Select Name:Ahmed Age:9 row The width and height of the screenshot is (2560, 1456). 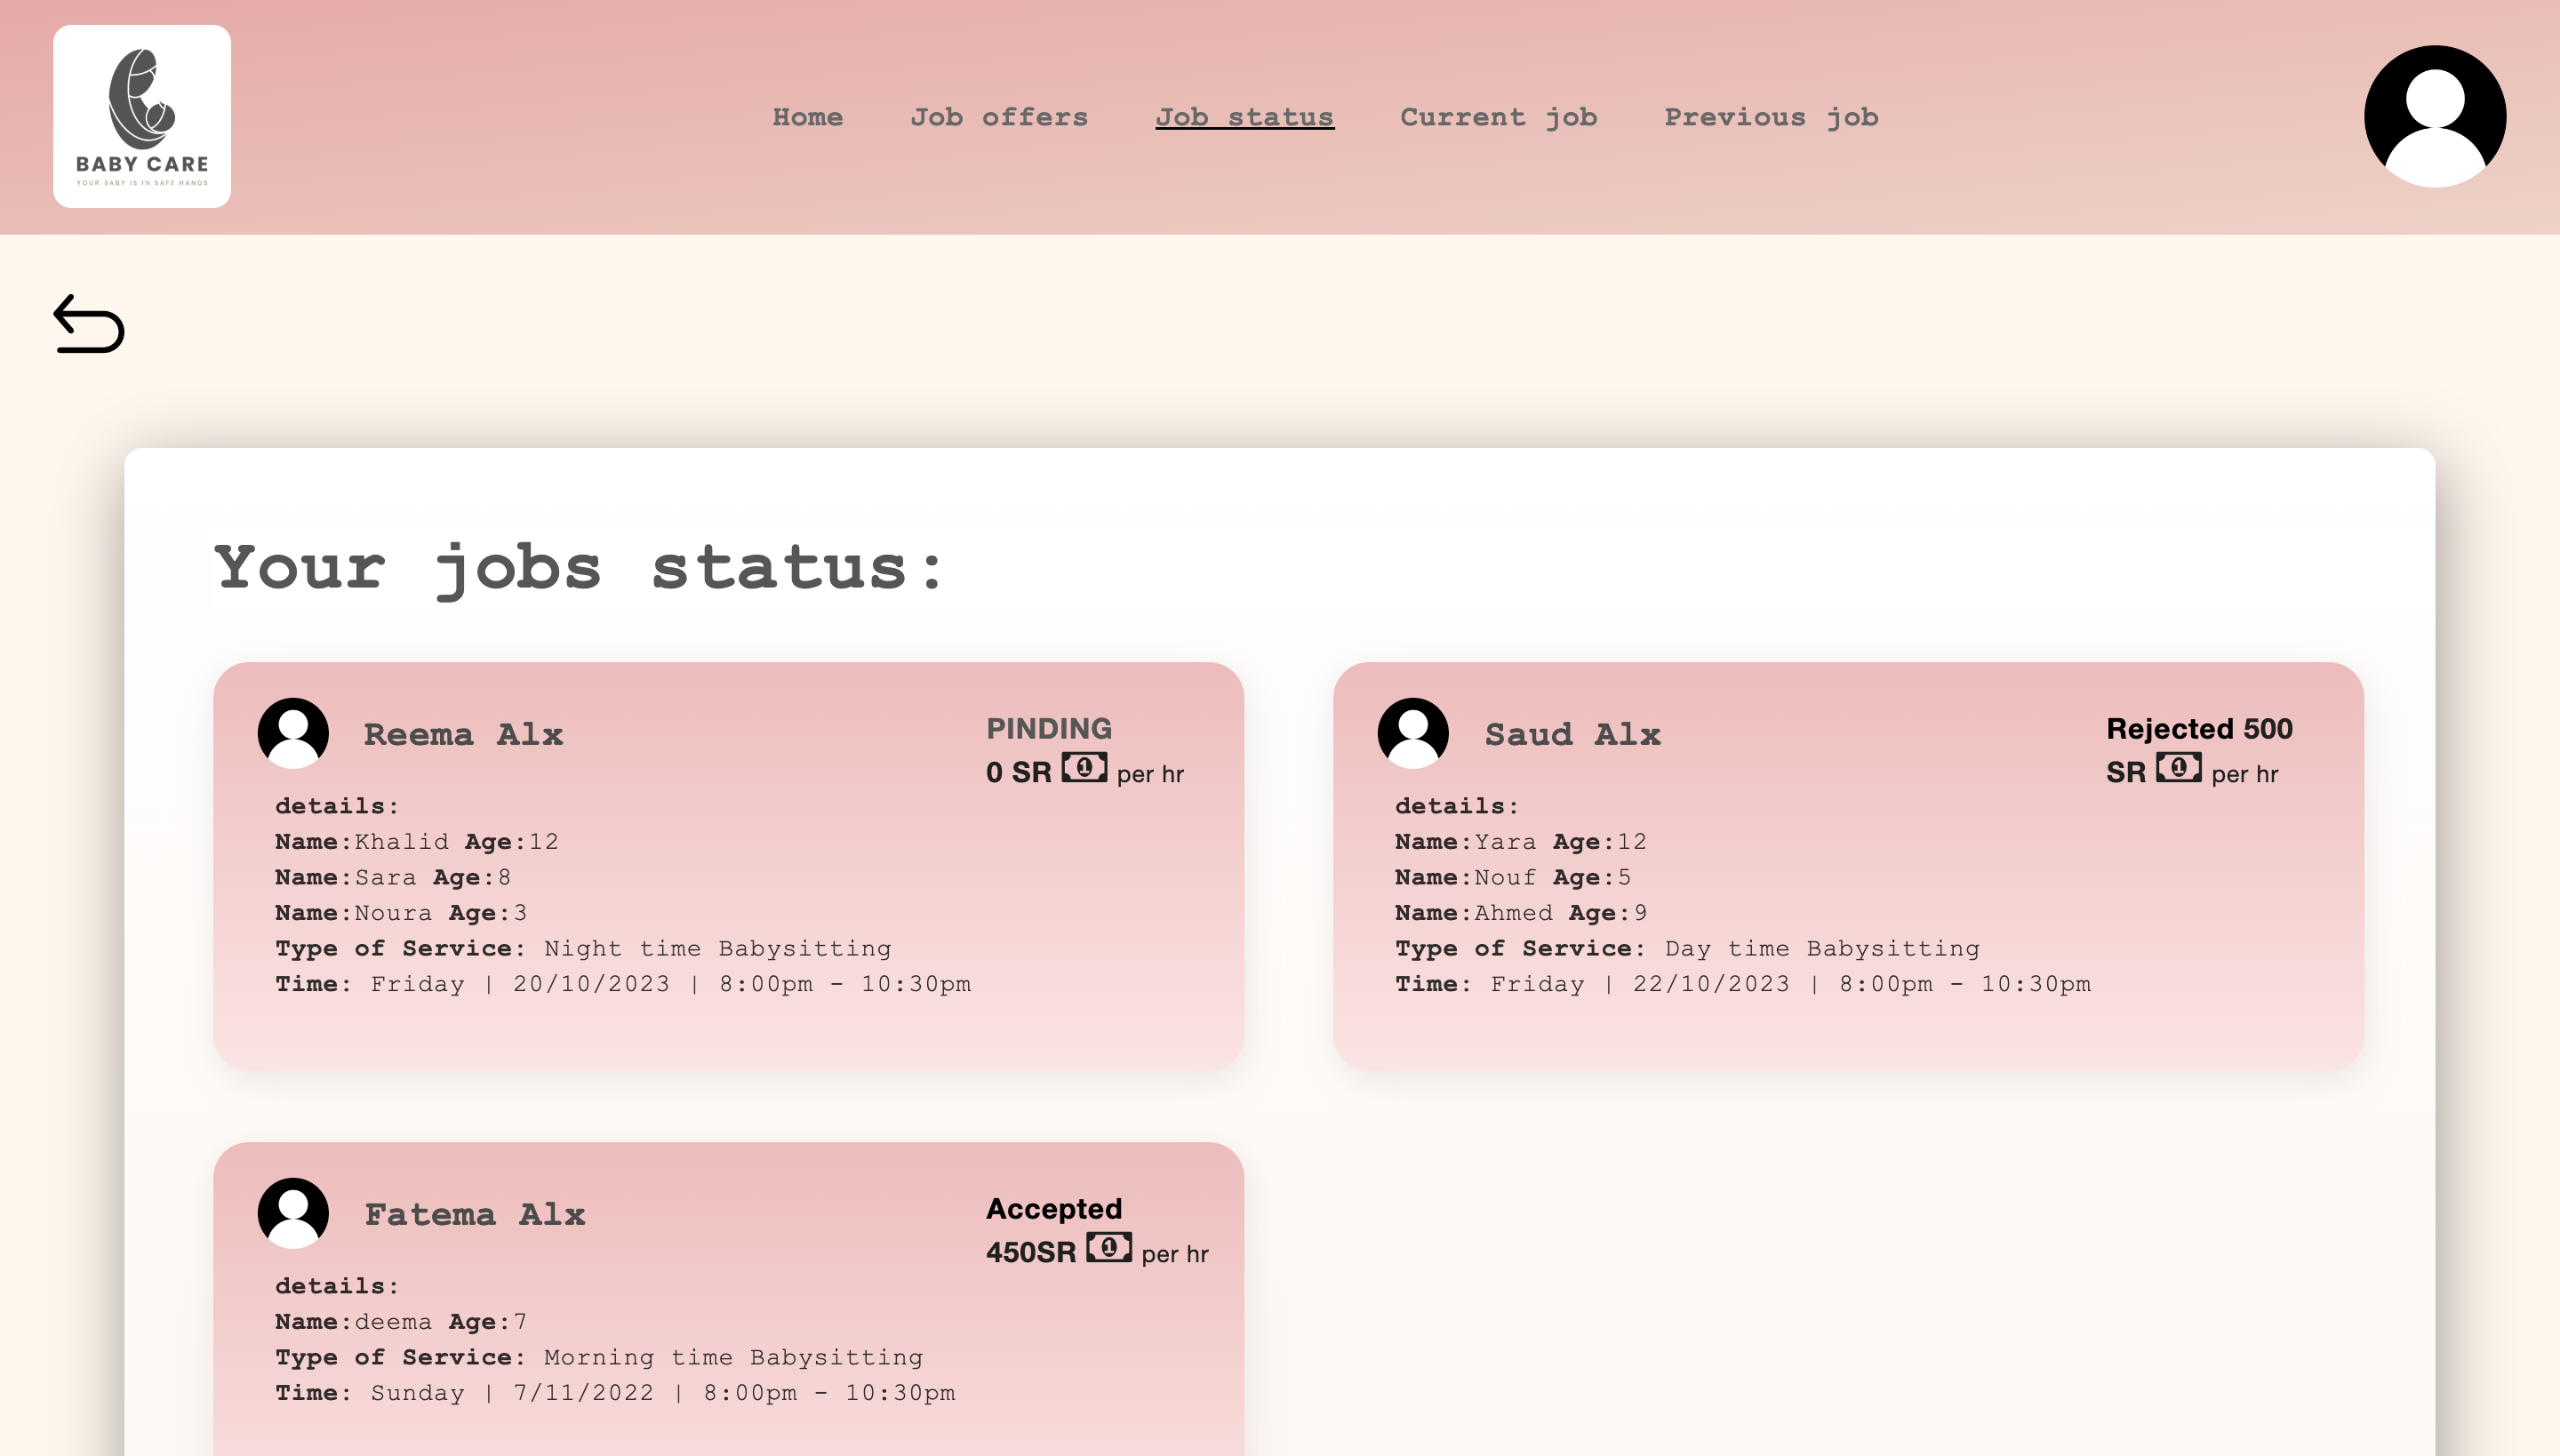click(1521, 913)
